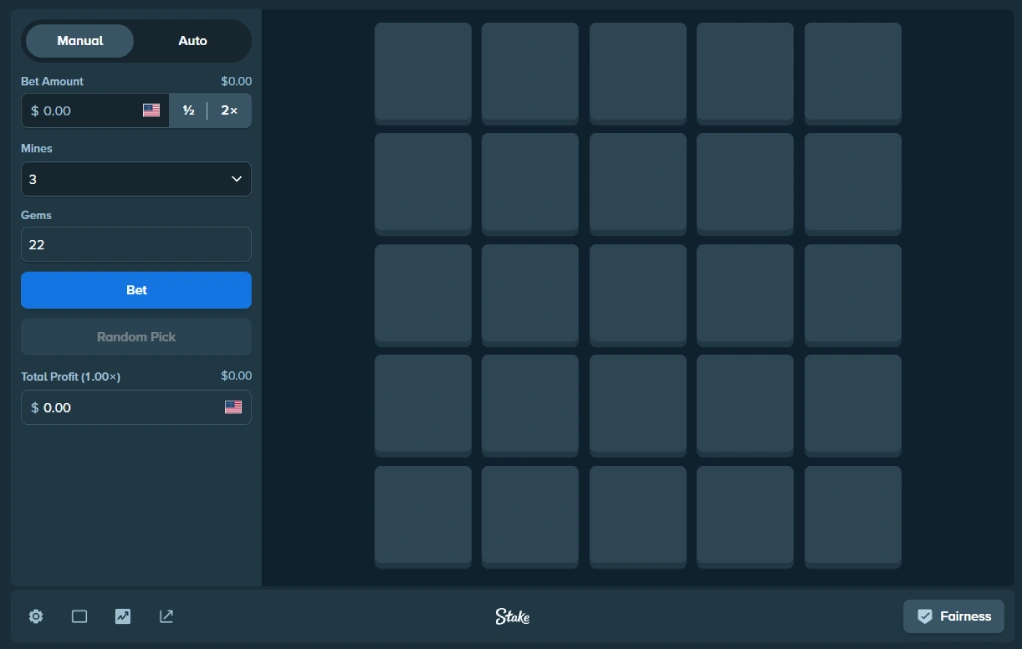The image size is (1022, 649).
Task: Reveal tile in fourth row, third column
Action: point(638,406)
